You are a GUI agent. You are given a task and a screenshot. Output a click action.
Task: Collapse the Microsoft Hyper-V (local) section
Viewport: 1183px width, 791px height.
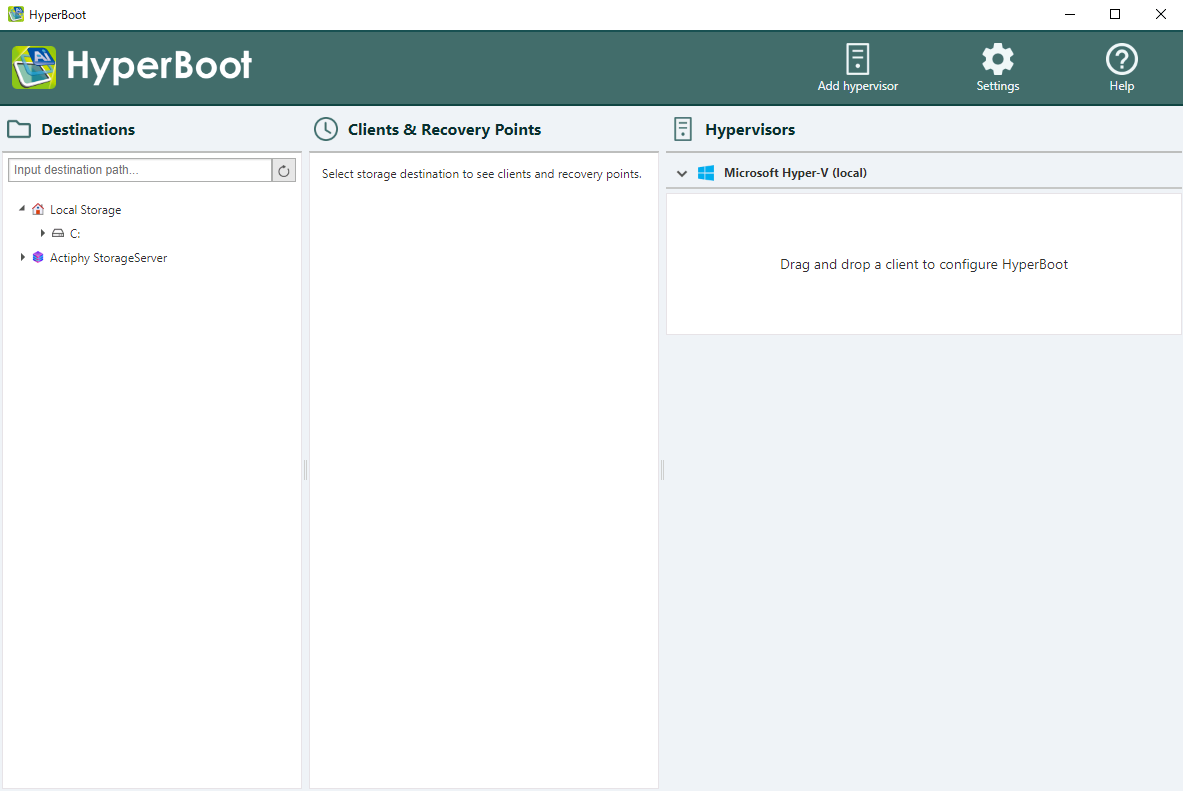tap(682, 174)
